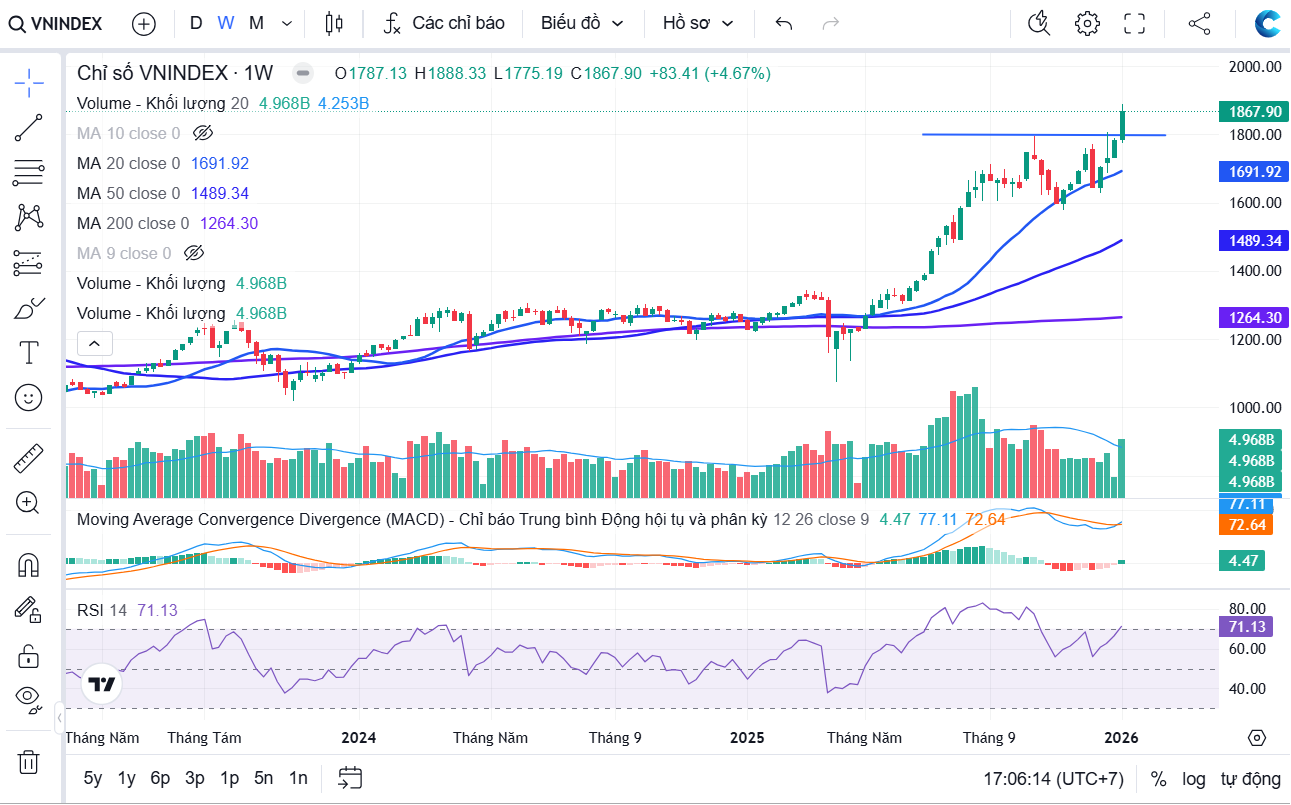The height and width of the screenshot is (805, 1291).
Task: Choose the text annotation tool
Action: [29, 352]
